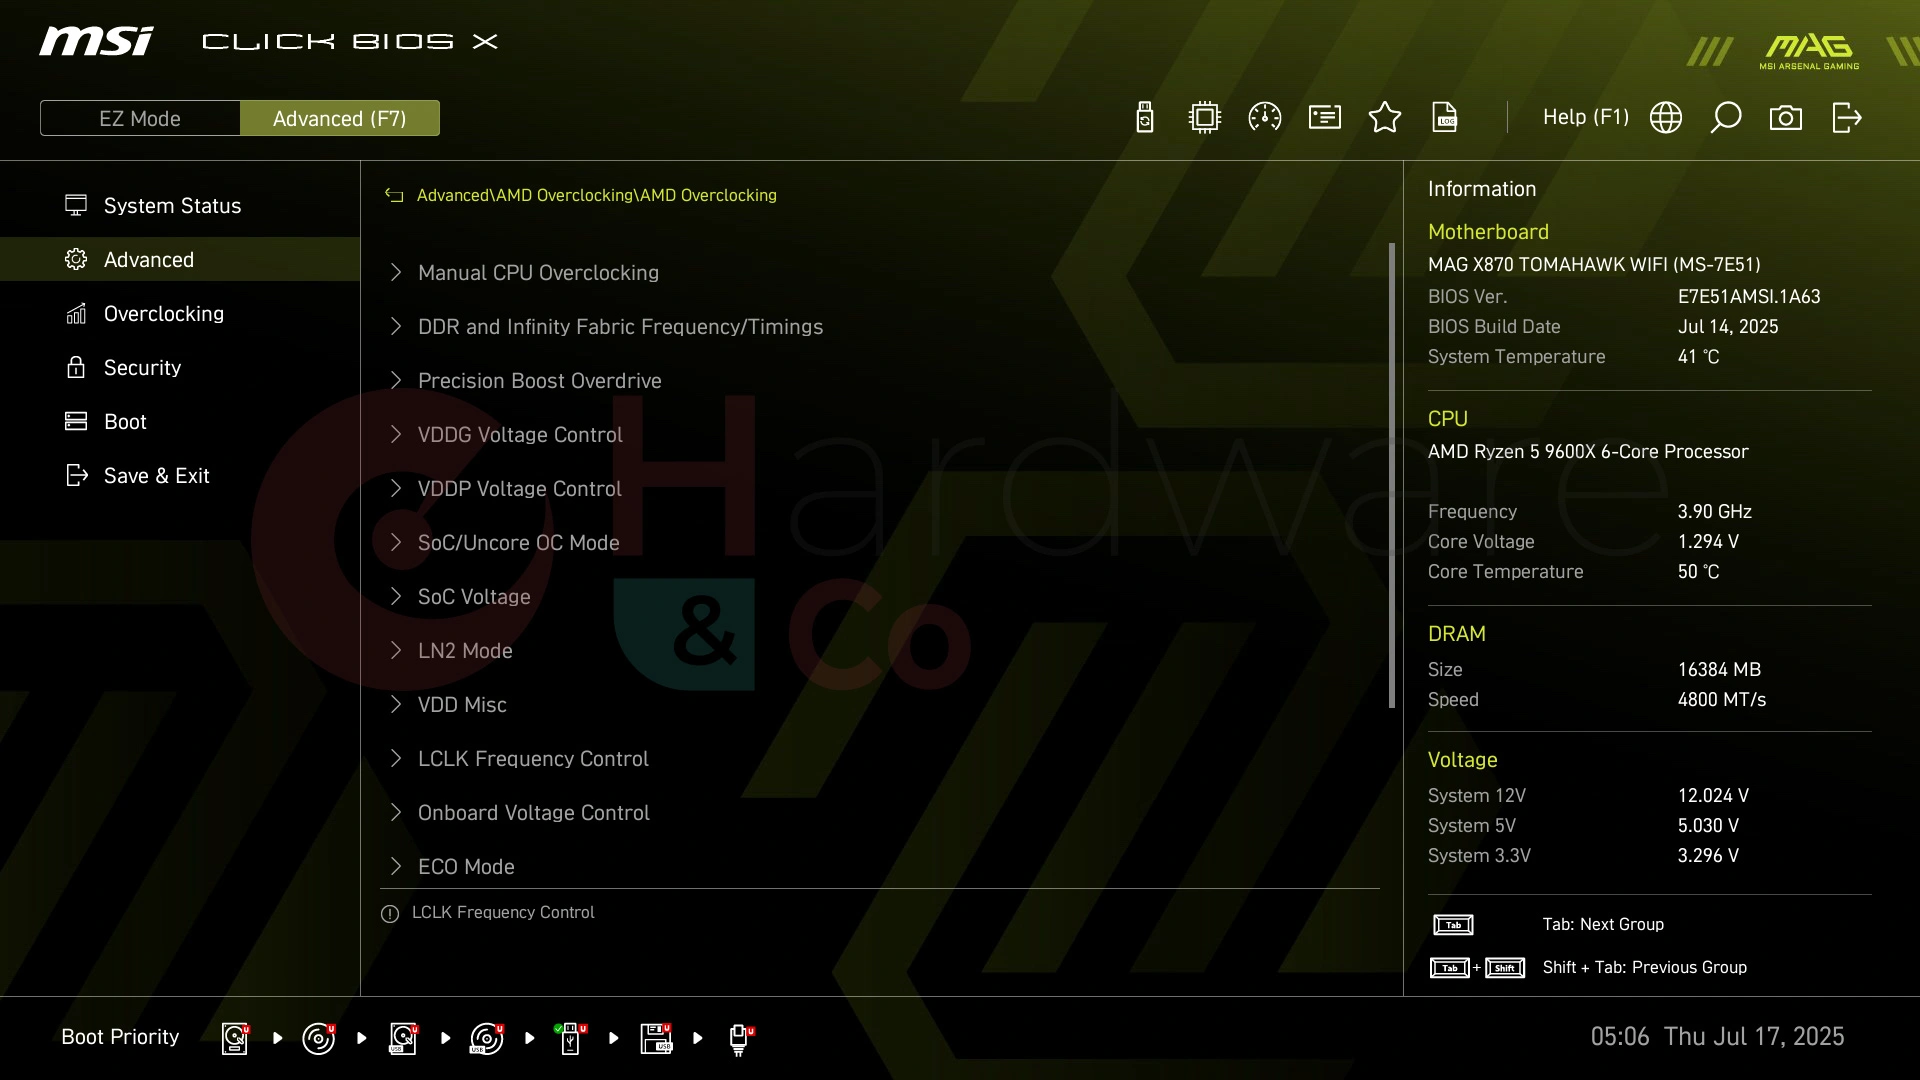1920x1080 pixels.
Task: Click the profile card icon in toolbar
Action: (1325, 118)
